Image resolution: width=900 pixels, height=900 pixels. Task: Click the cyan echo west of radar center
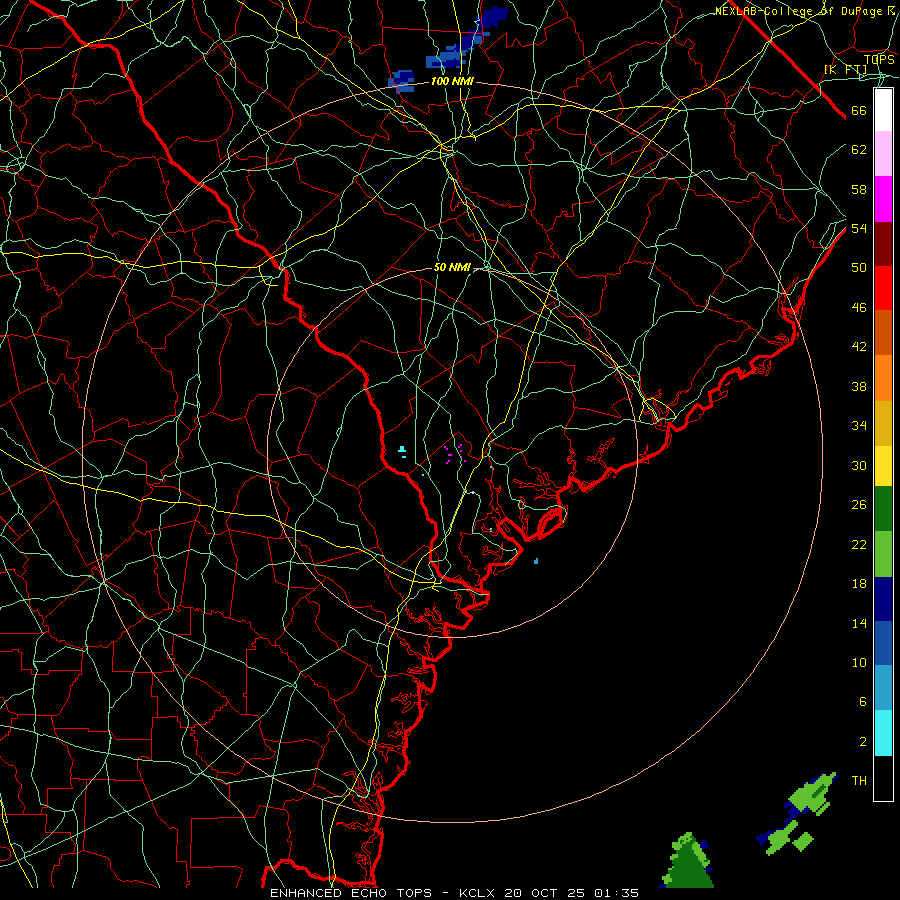pyautogui.click(x=403, y=451)
